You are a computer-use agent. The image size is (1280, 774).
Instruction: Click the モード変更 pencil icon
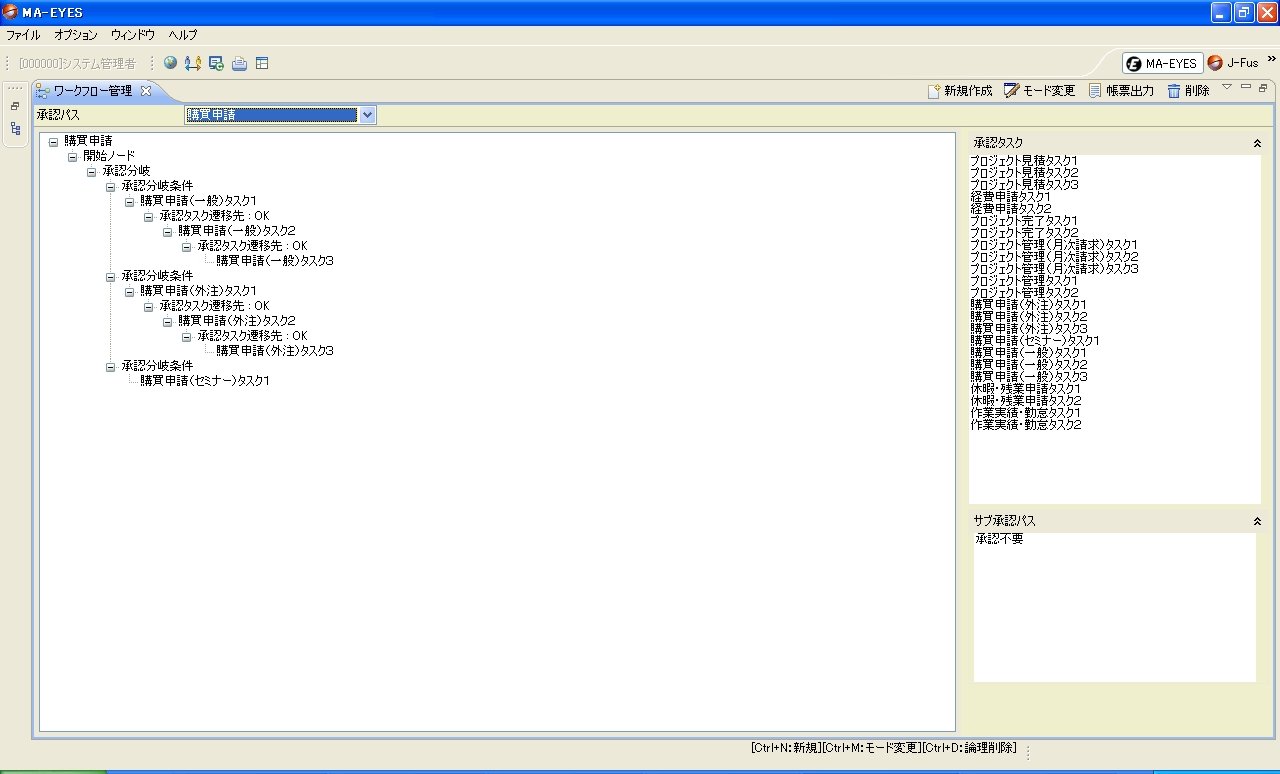(x=1011, y=91)
